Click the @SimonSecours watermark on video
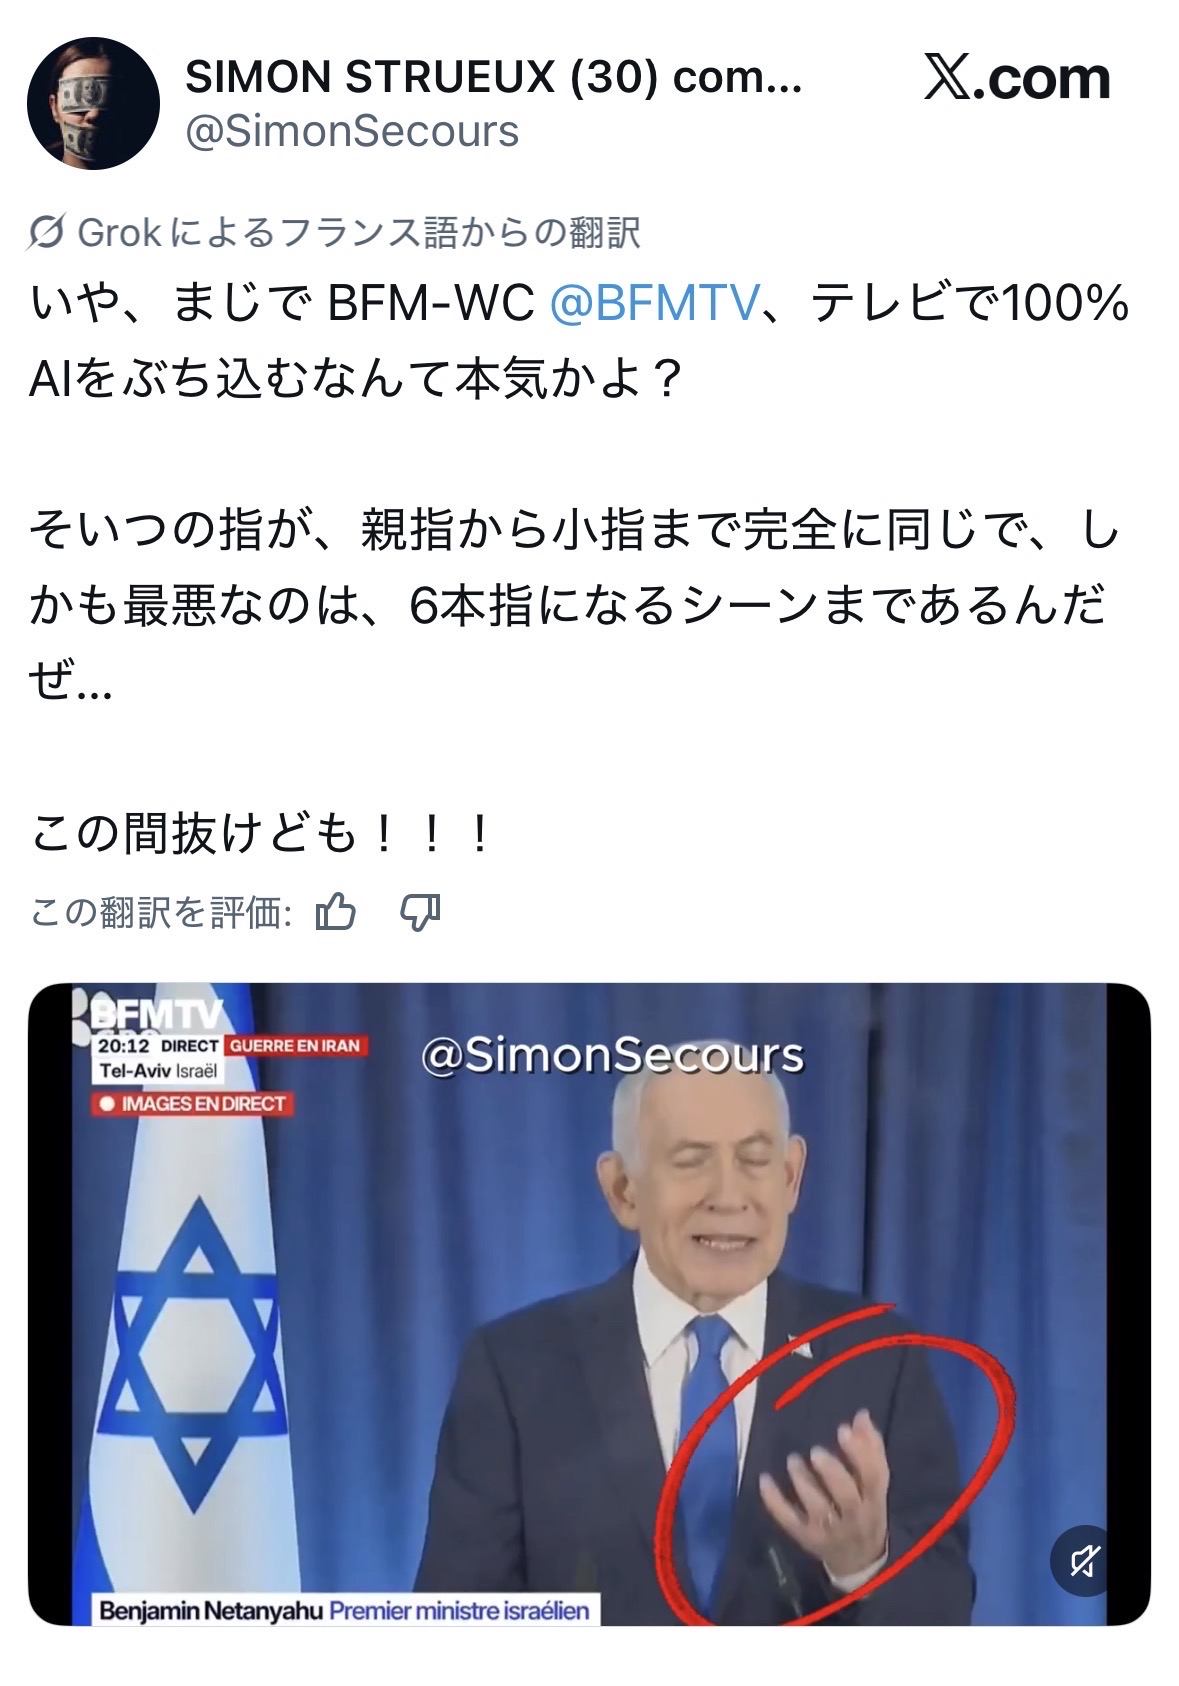The image size is (1179, 1686). pos(612,1055)
